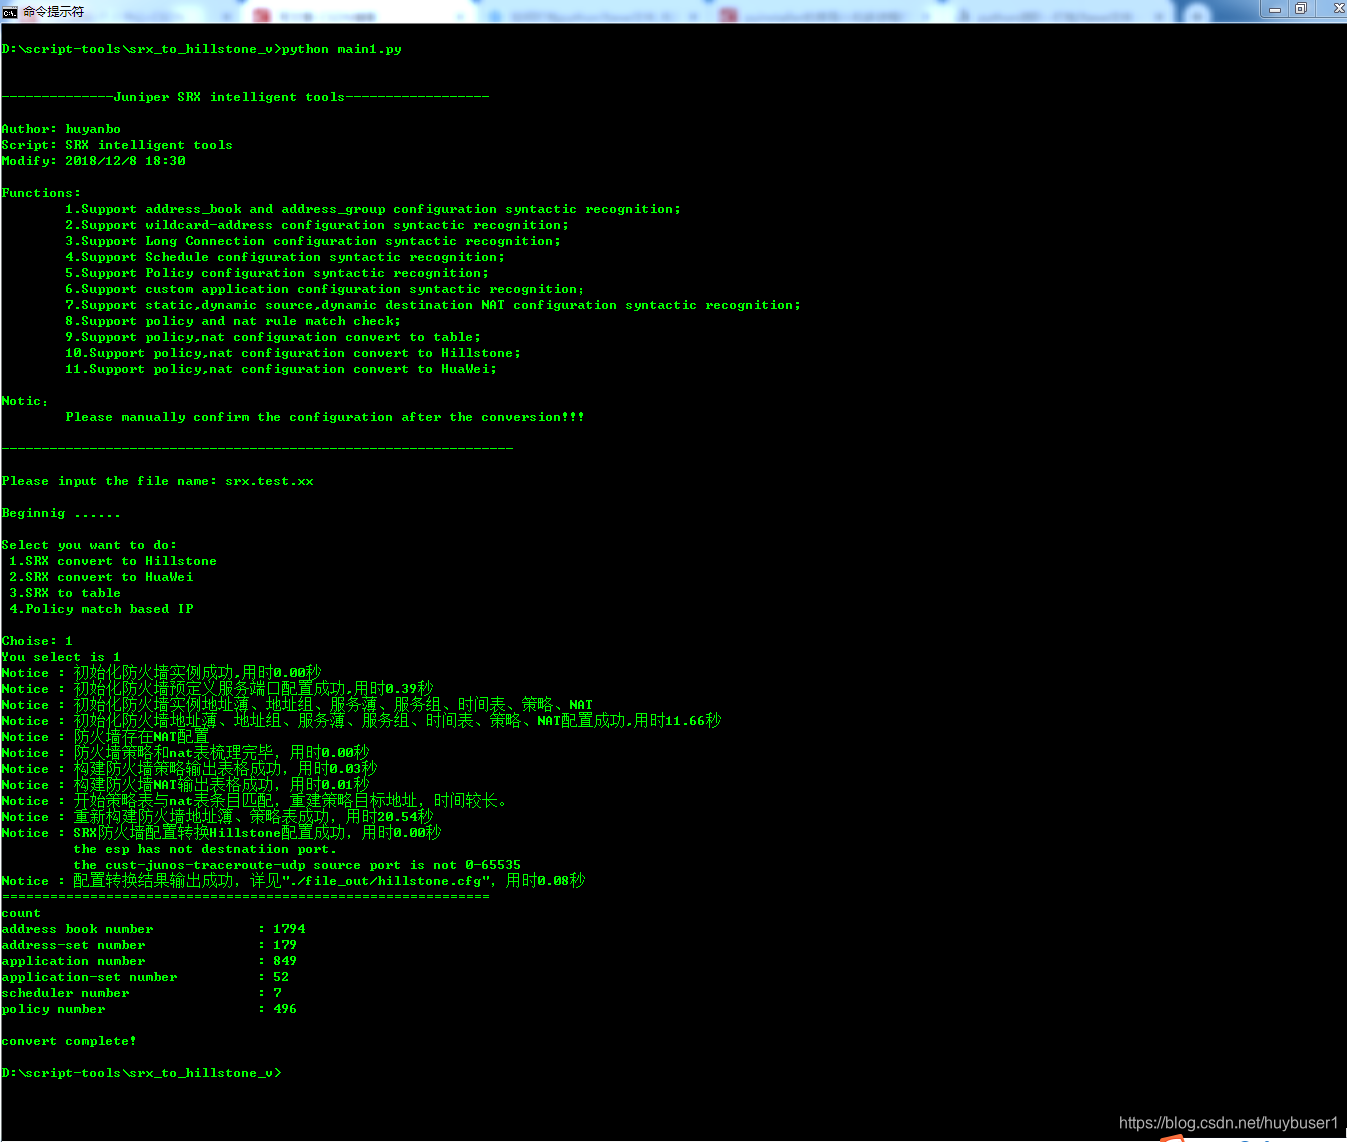
Task: Select function 9 'configuration convert to table'
Action: (273, 337)
